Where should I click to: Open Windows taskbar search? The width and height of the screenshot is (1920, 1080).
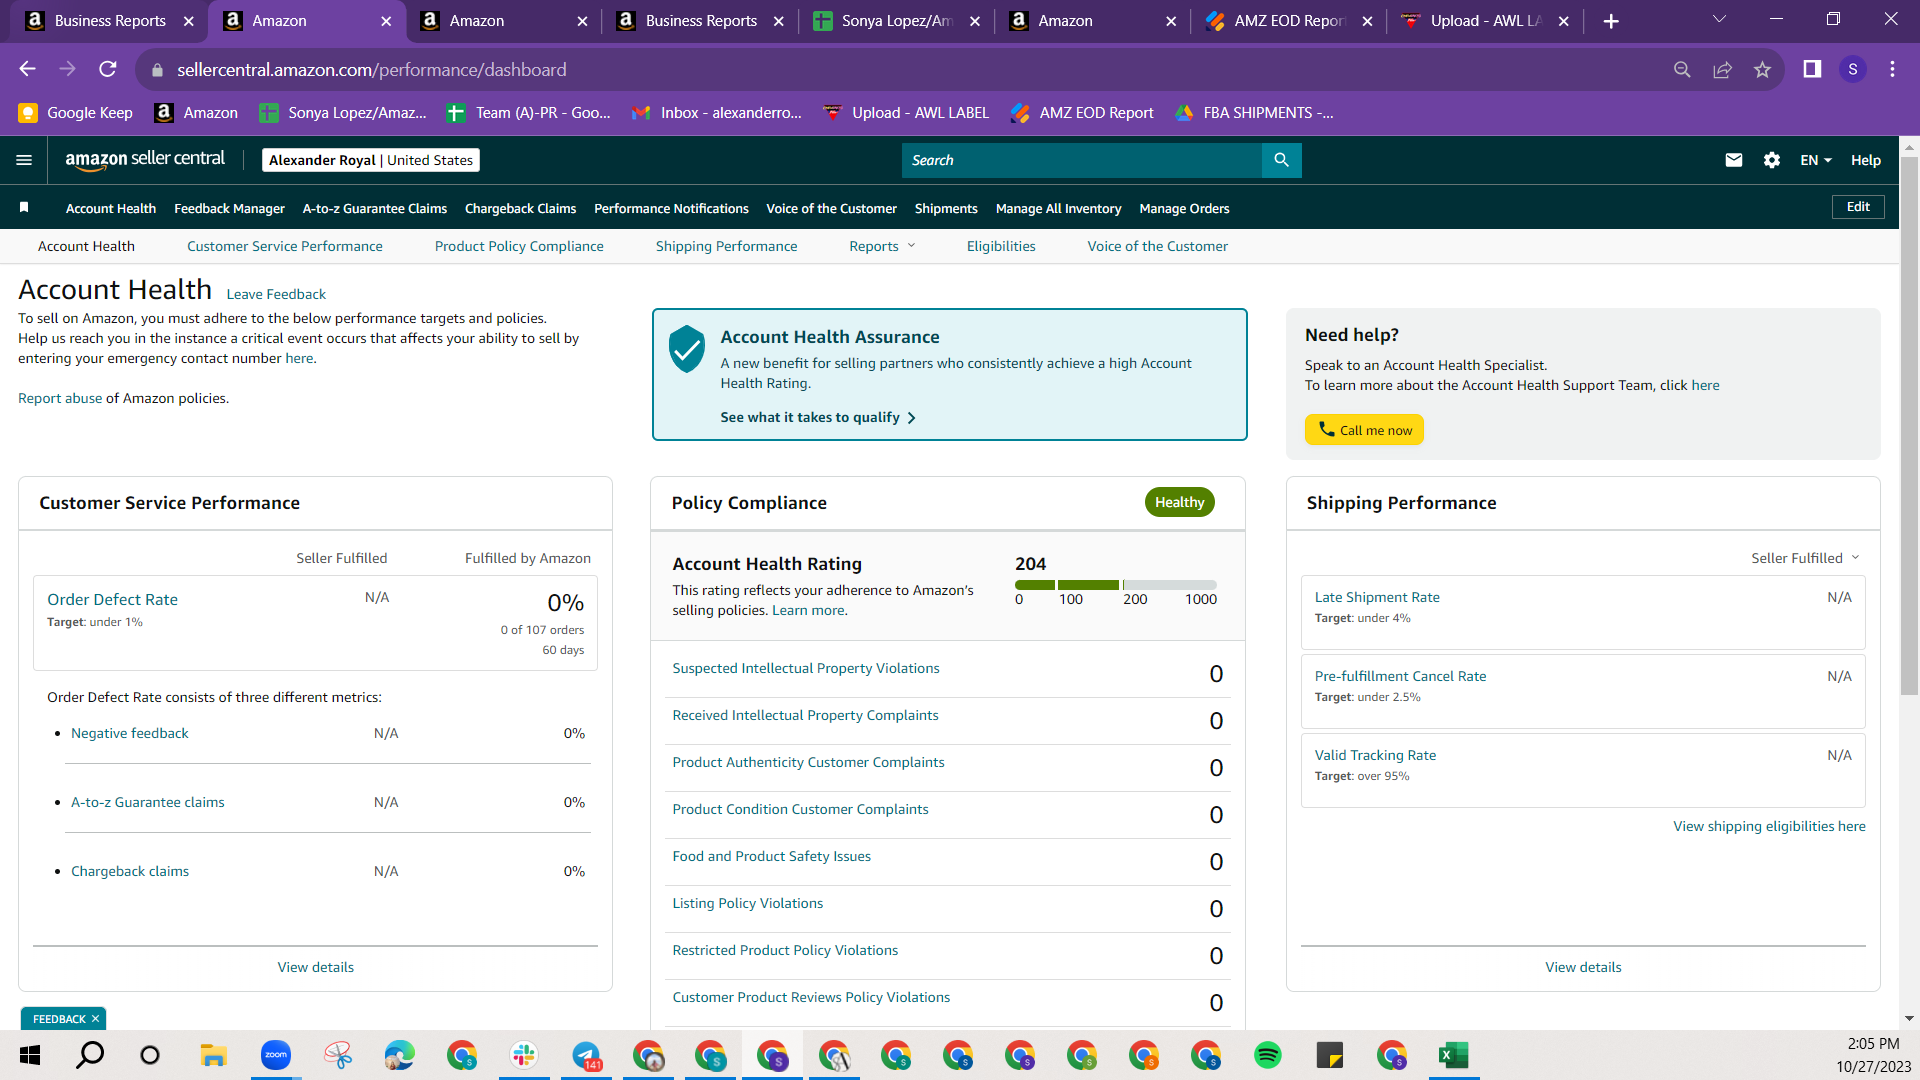coord(90,1055)
